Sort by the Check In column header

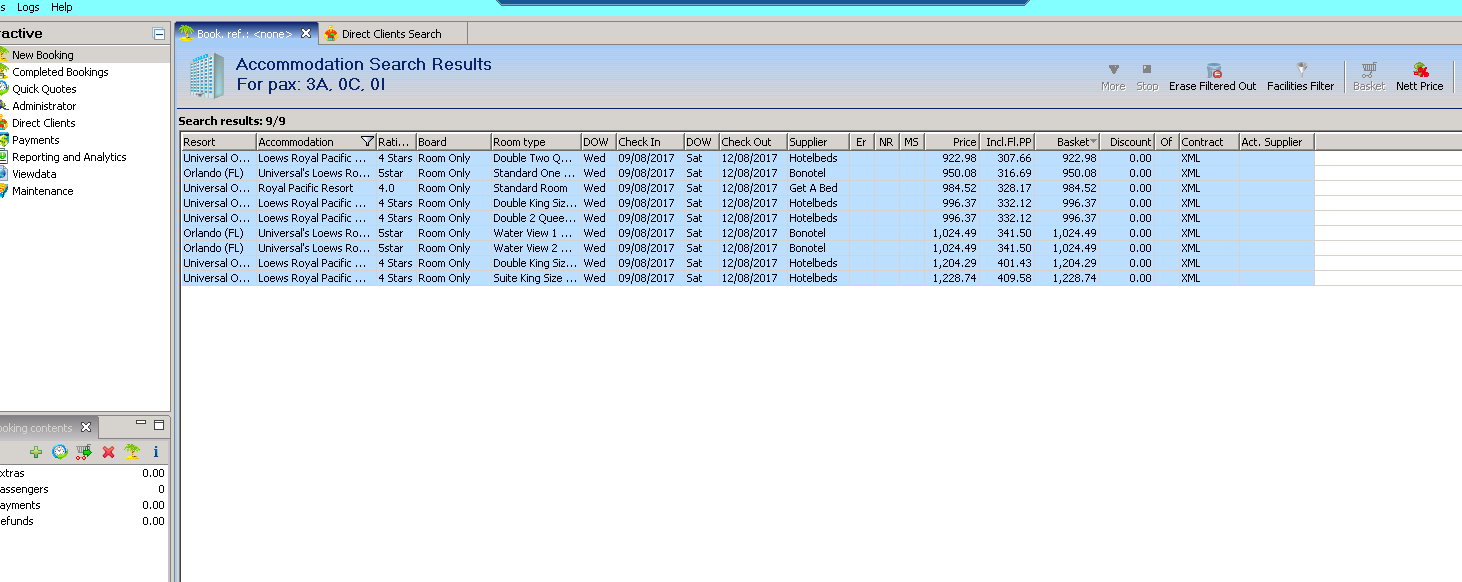coord(650,142)
